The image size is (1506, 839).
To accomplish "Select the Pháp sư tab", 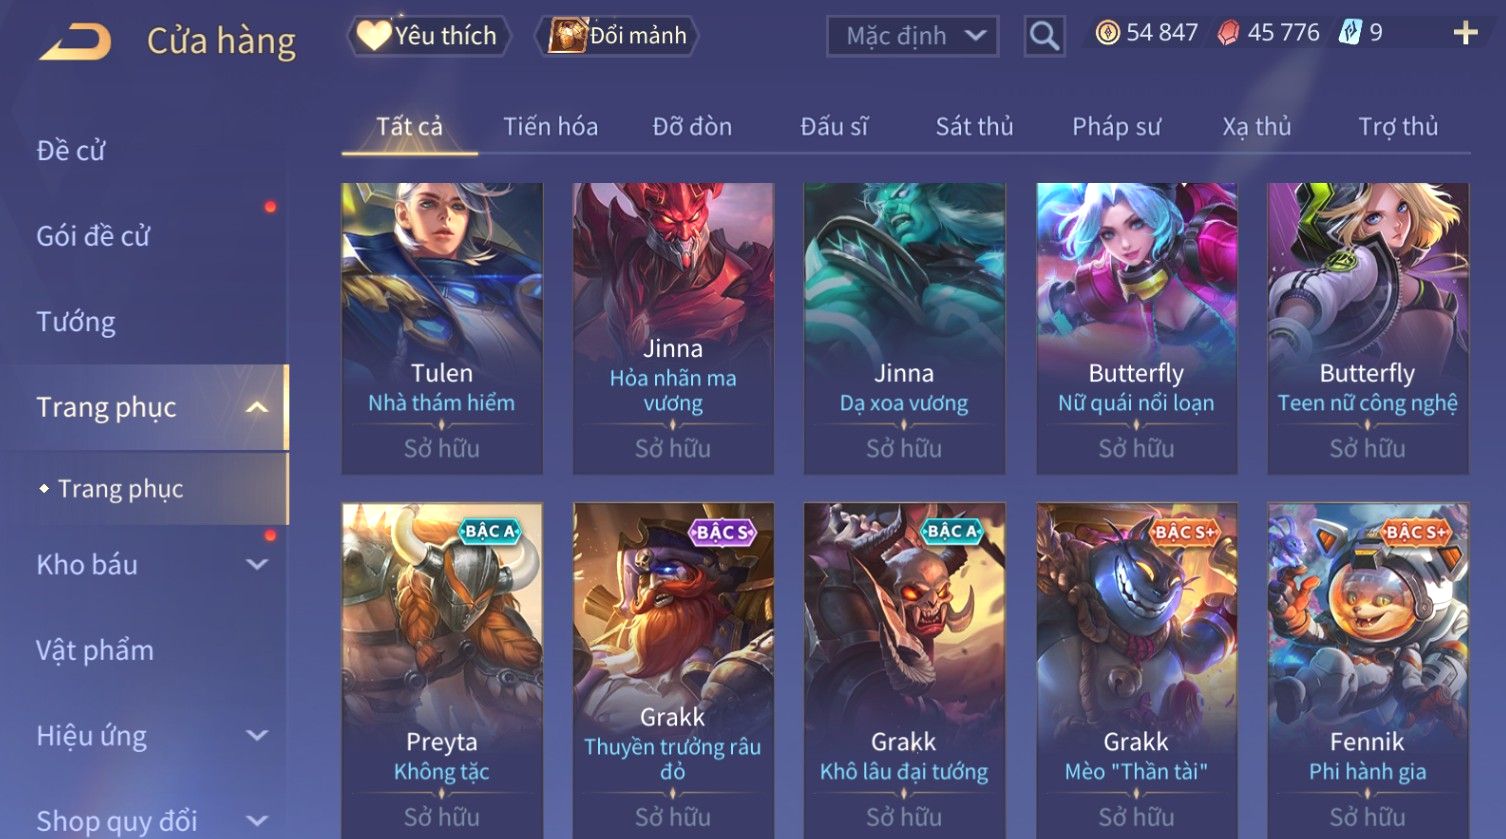I will coord(1116,127).
